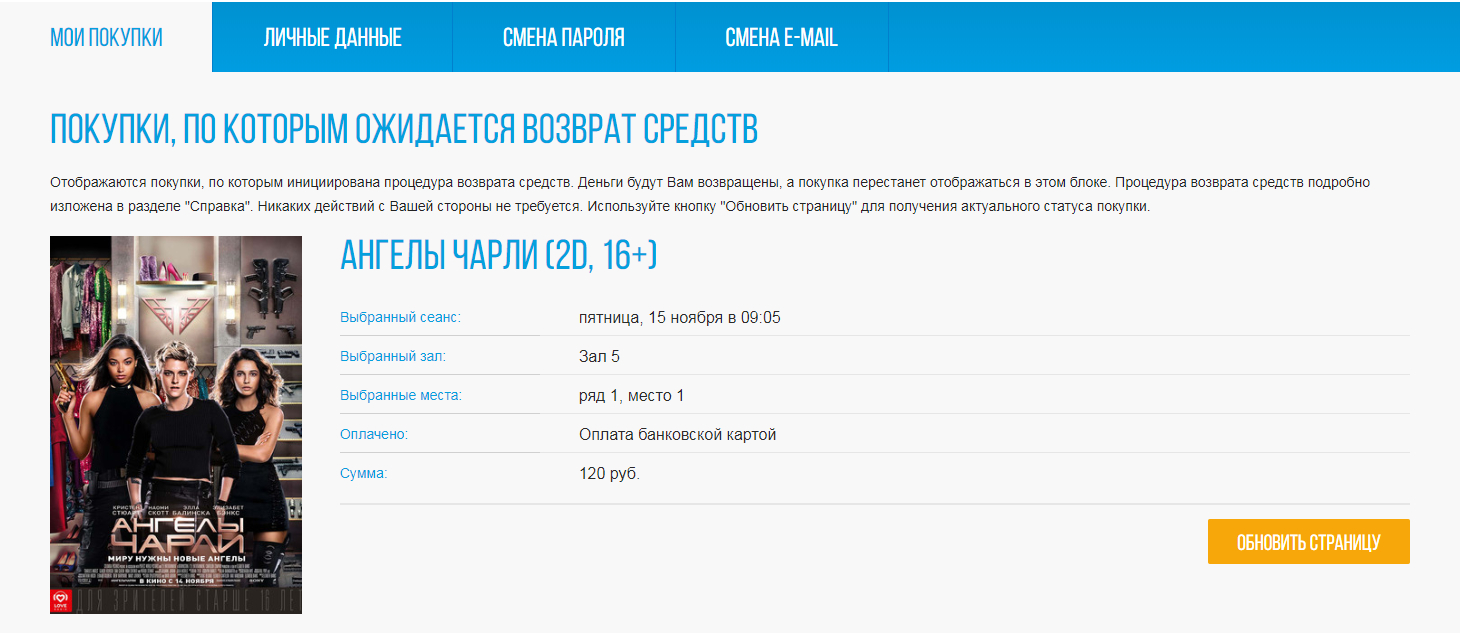
Task: Click the Зал 5 value
Action: click(x=599, y=357)
